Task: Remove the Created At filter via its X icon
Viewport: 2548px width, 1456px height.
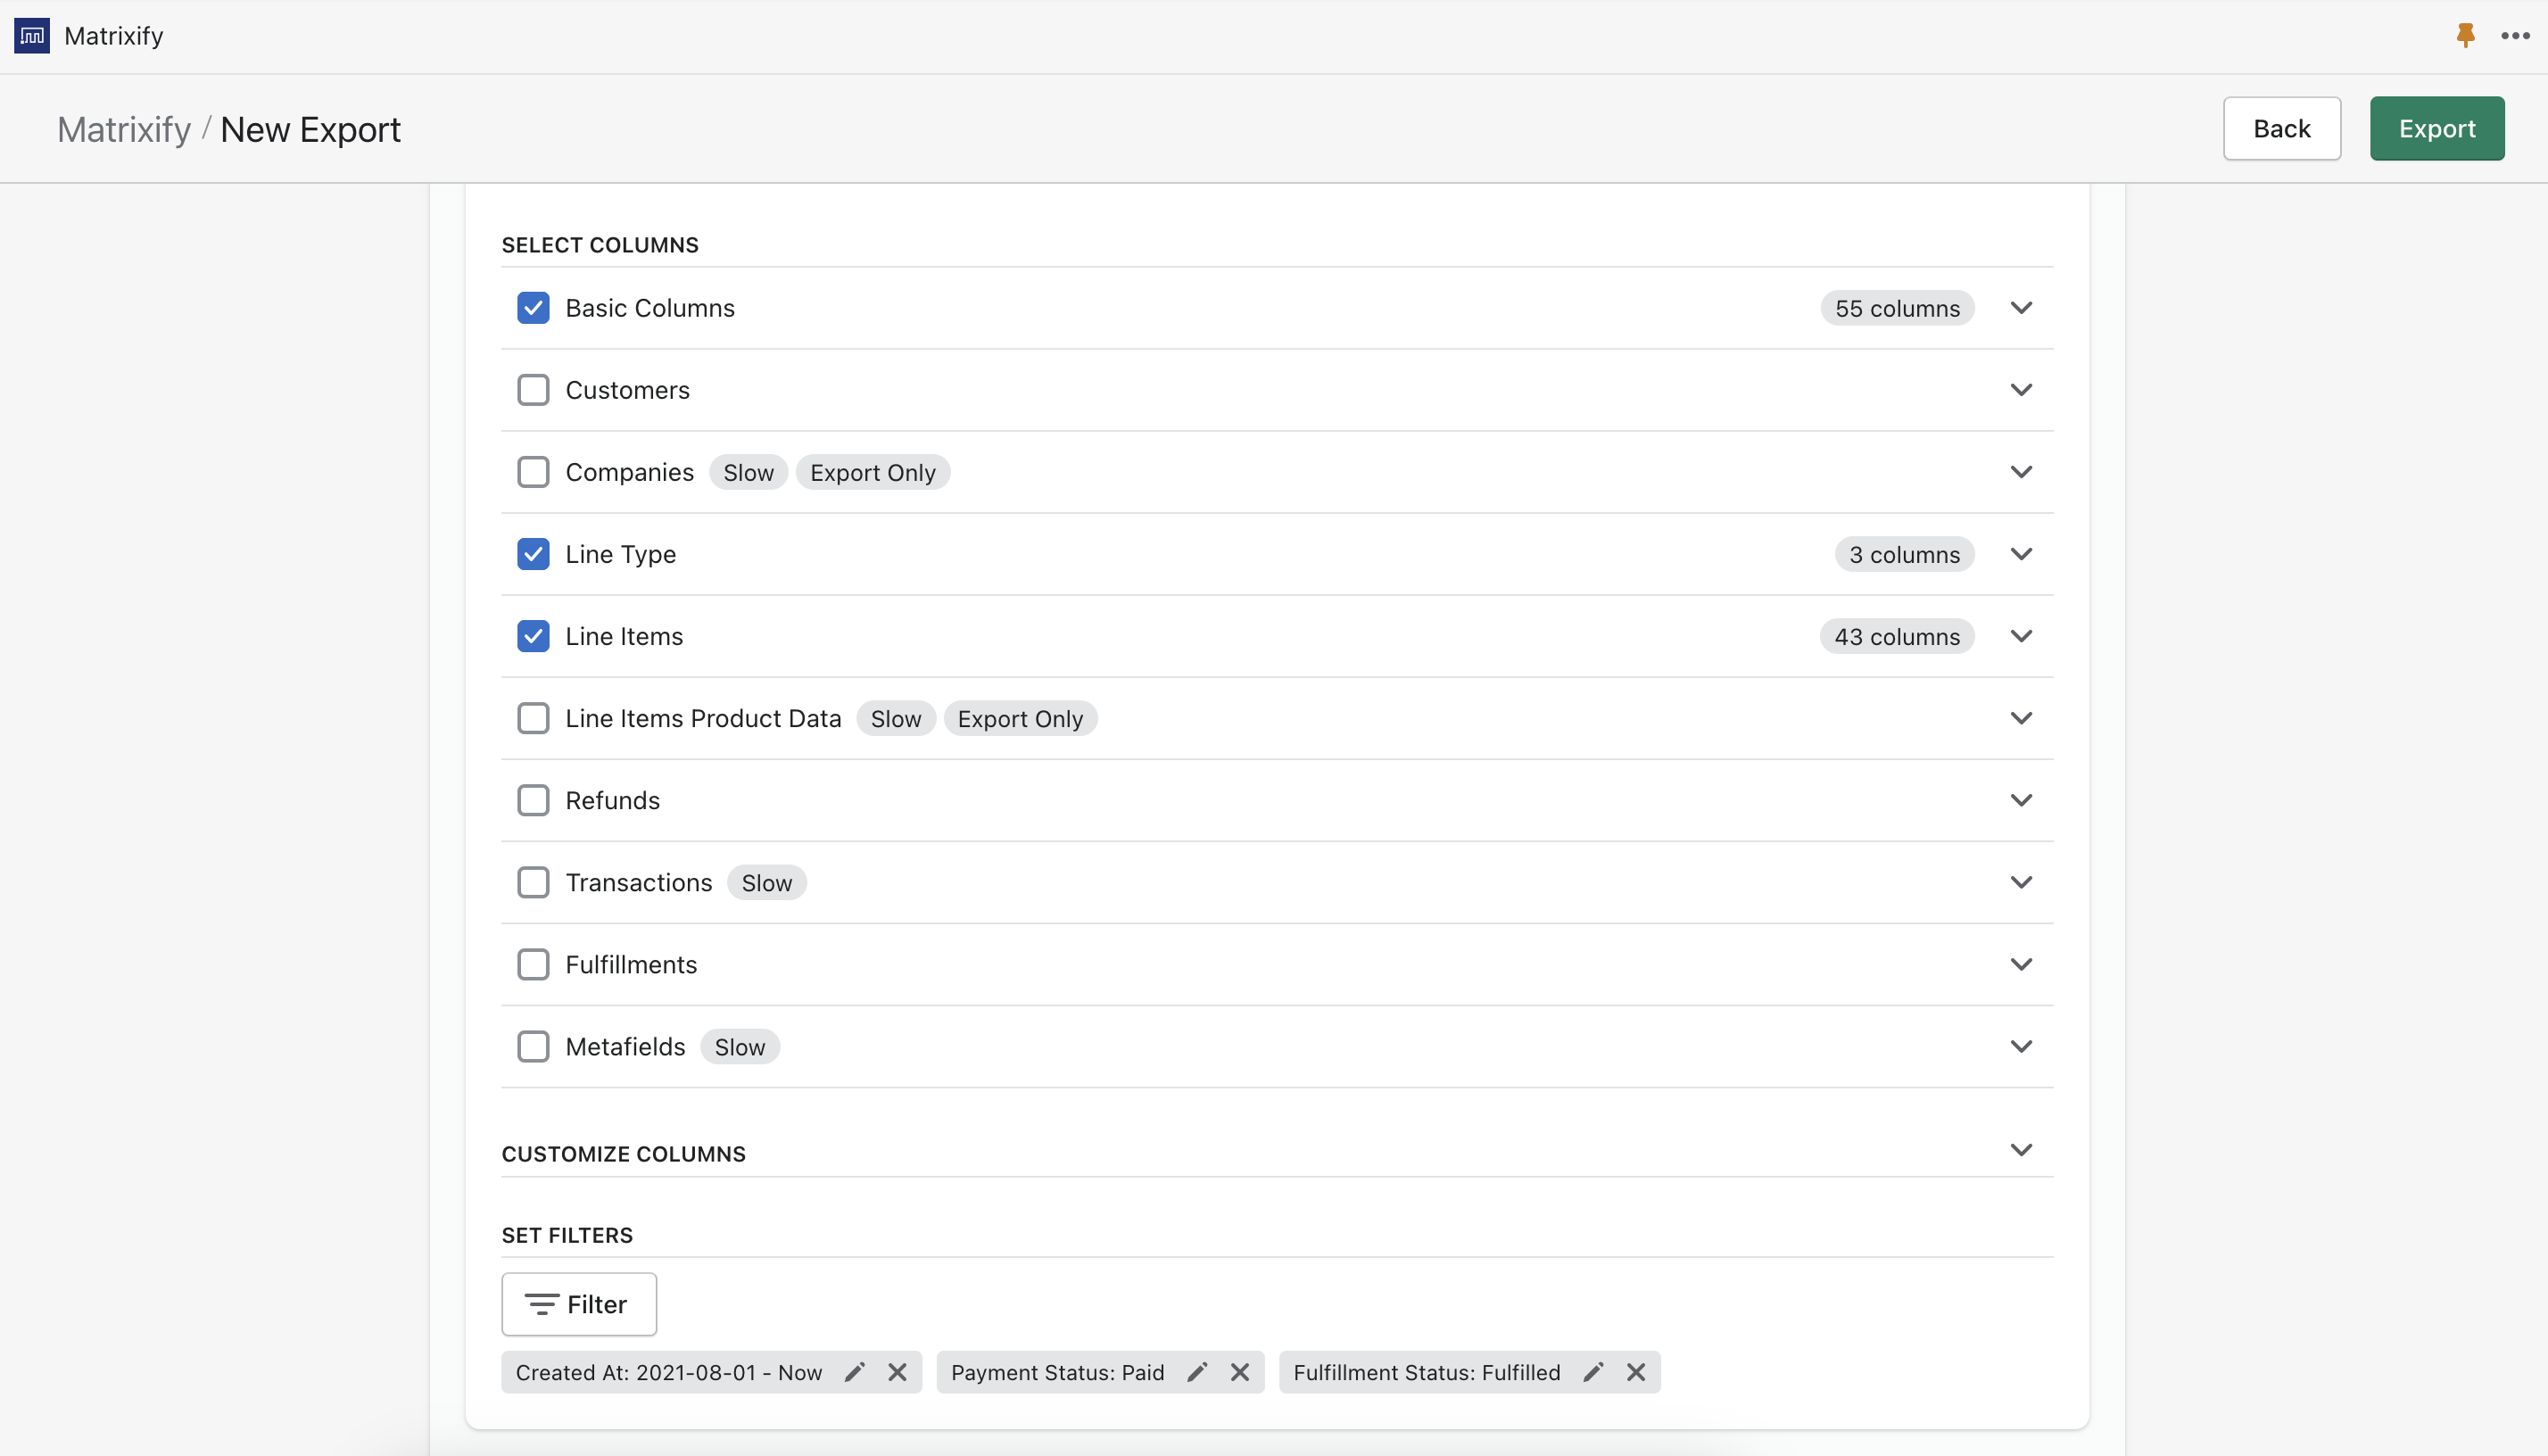Action: [x=897, y=1371]
